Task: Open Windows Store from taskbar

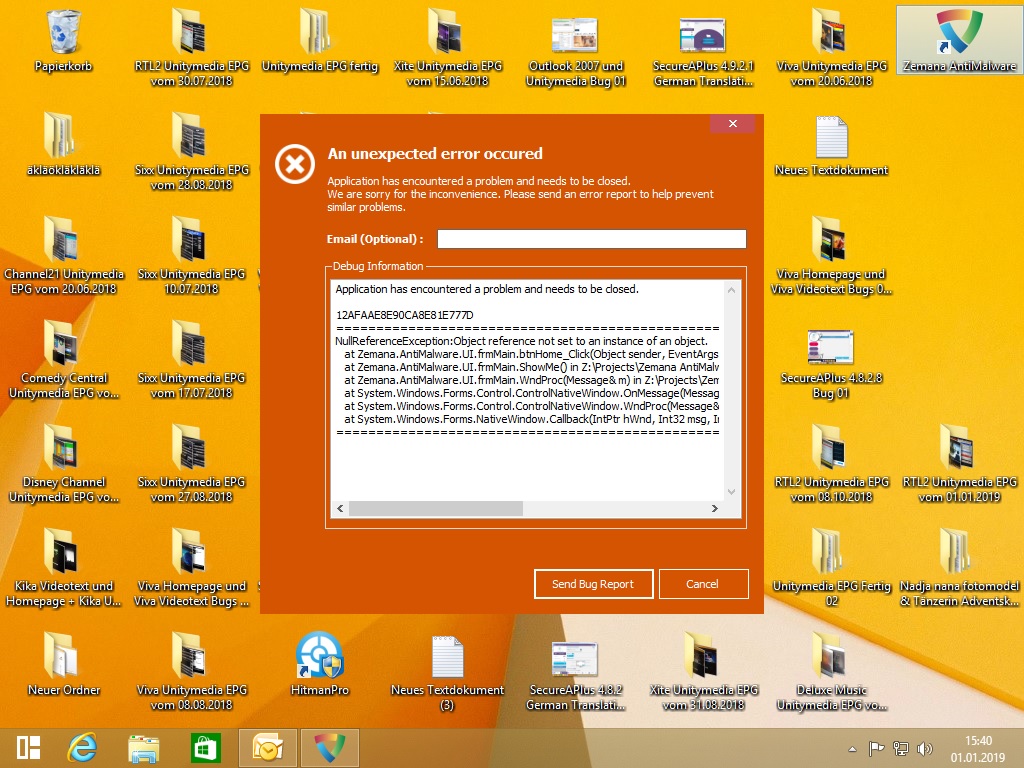Action: 205,748
